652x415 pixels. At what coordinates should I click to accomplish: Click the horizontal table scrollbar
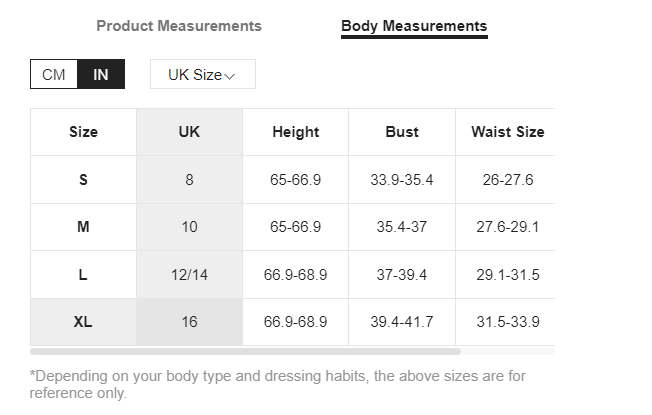pyautogui.click(x=245, y=351)
